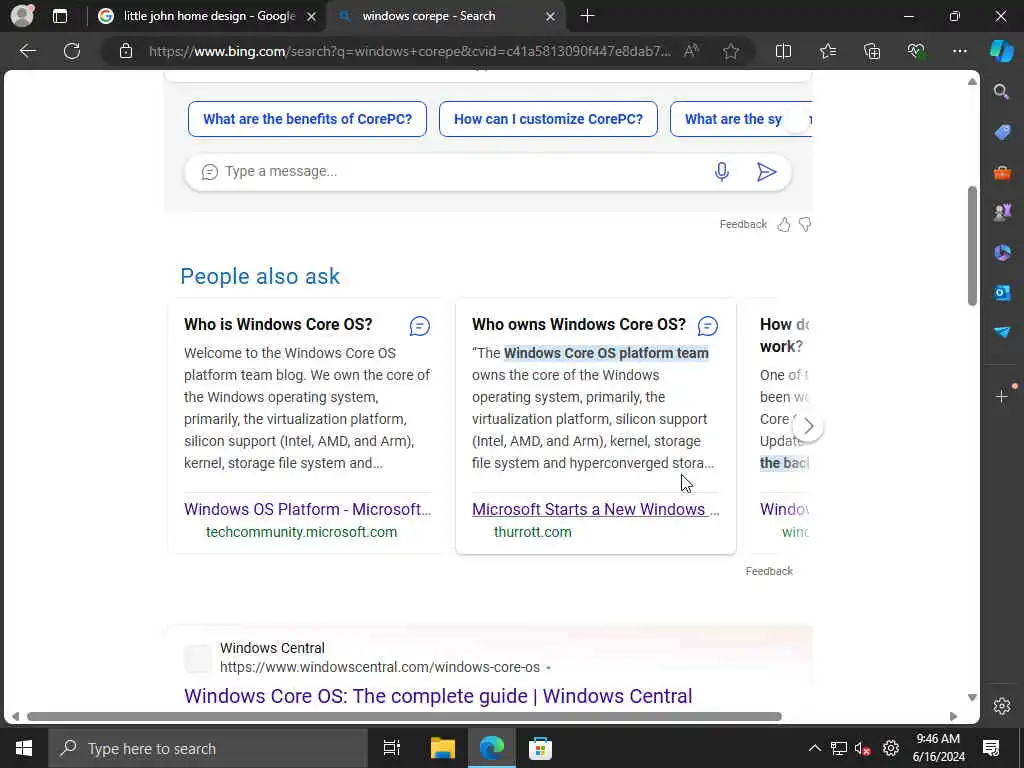Open sidebar Shopping tag icon
1024x768 pixels.
click(1002, 133)
